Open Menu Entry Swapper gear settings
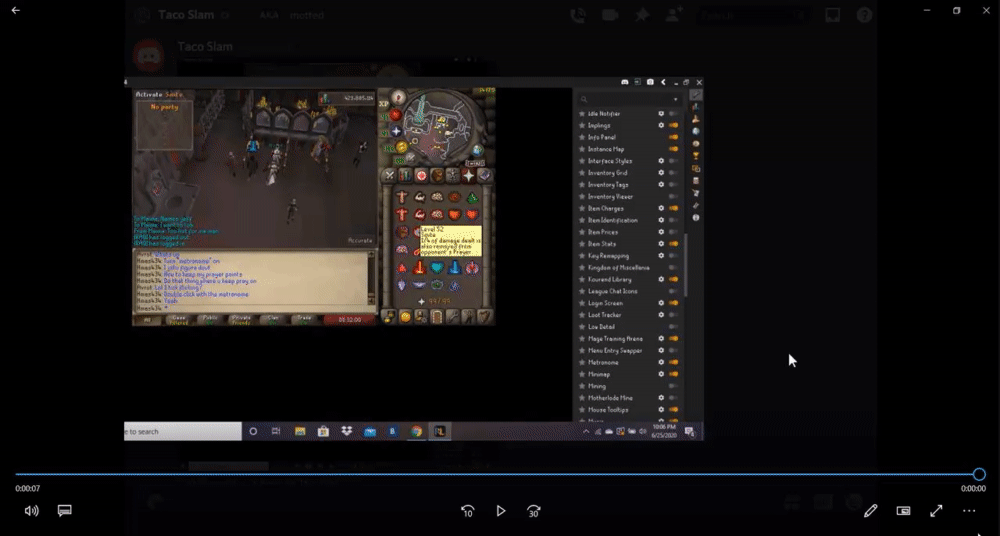1000x536 pixels. (x=661, y=350)
